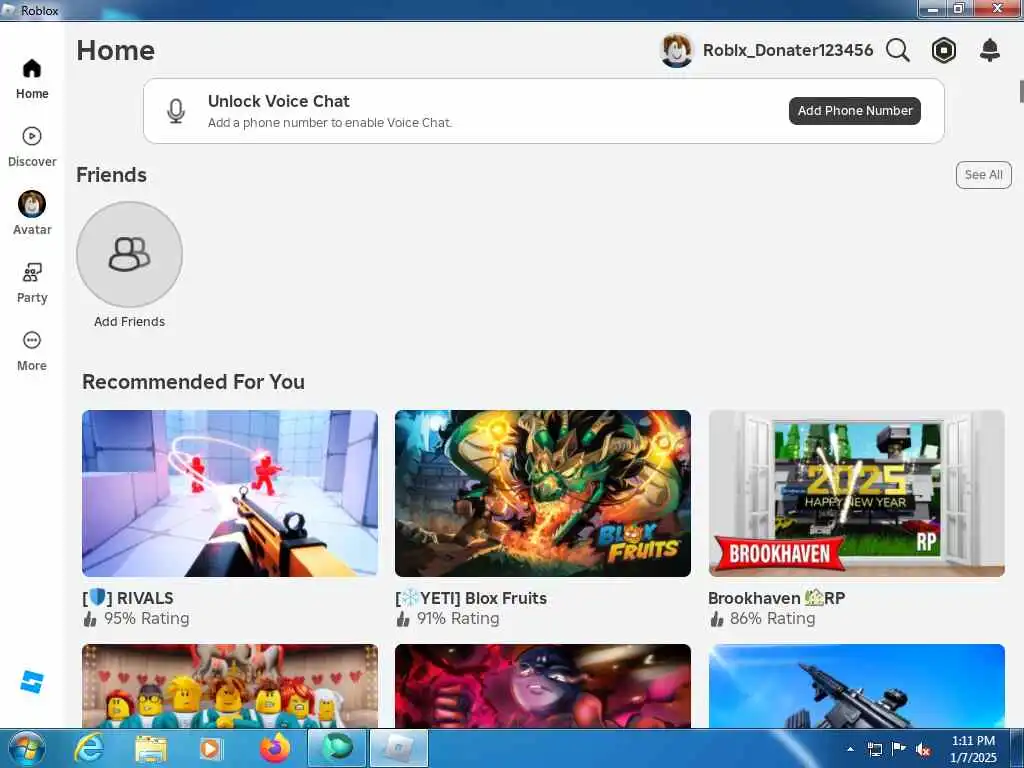Viewport: 1024px width, 768px height.
Task: Open the Home sidebar tab
Action: [32, 79]
